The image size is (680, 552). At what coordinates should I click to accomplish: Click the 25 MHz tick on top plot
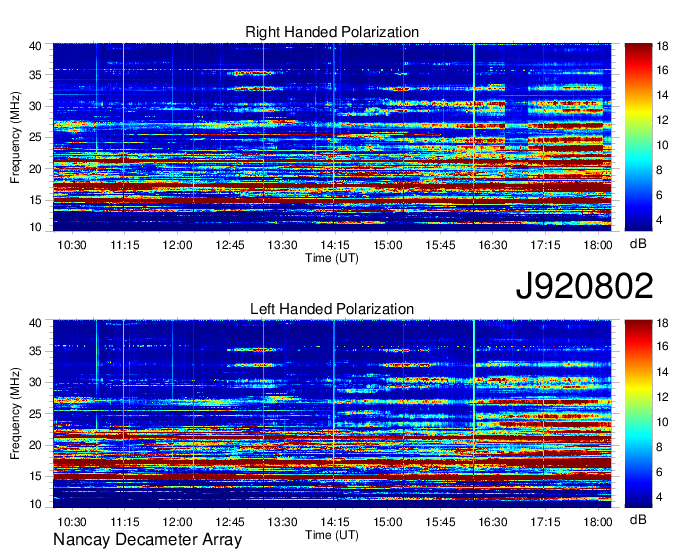point(35,137)
